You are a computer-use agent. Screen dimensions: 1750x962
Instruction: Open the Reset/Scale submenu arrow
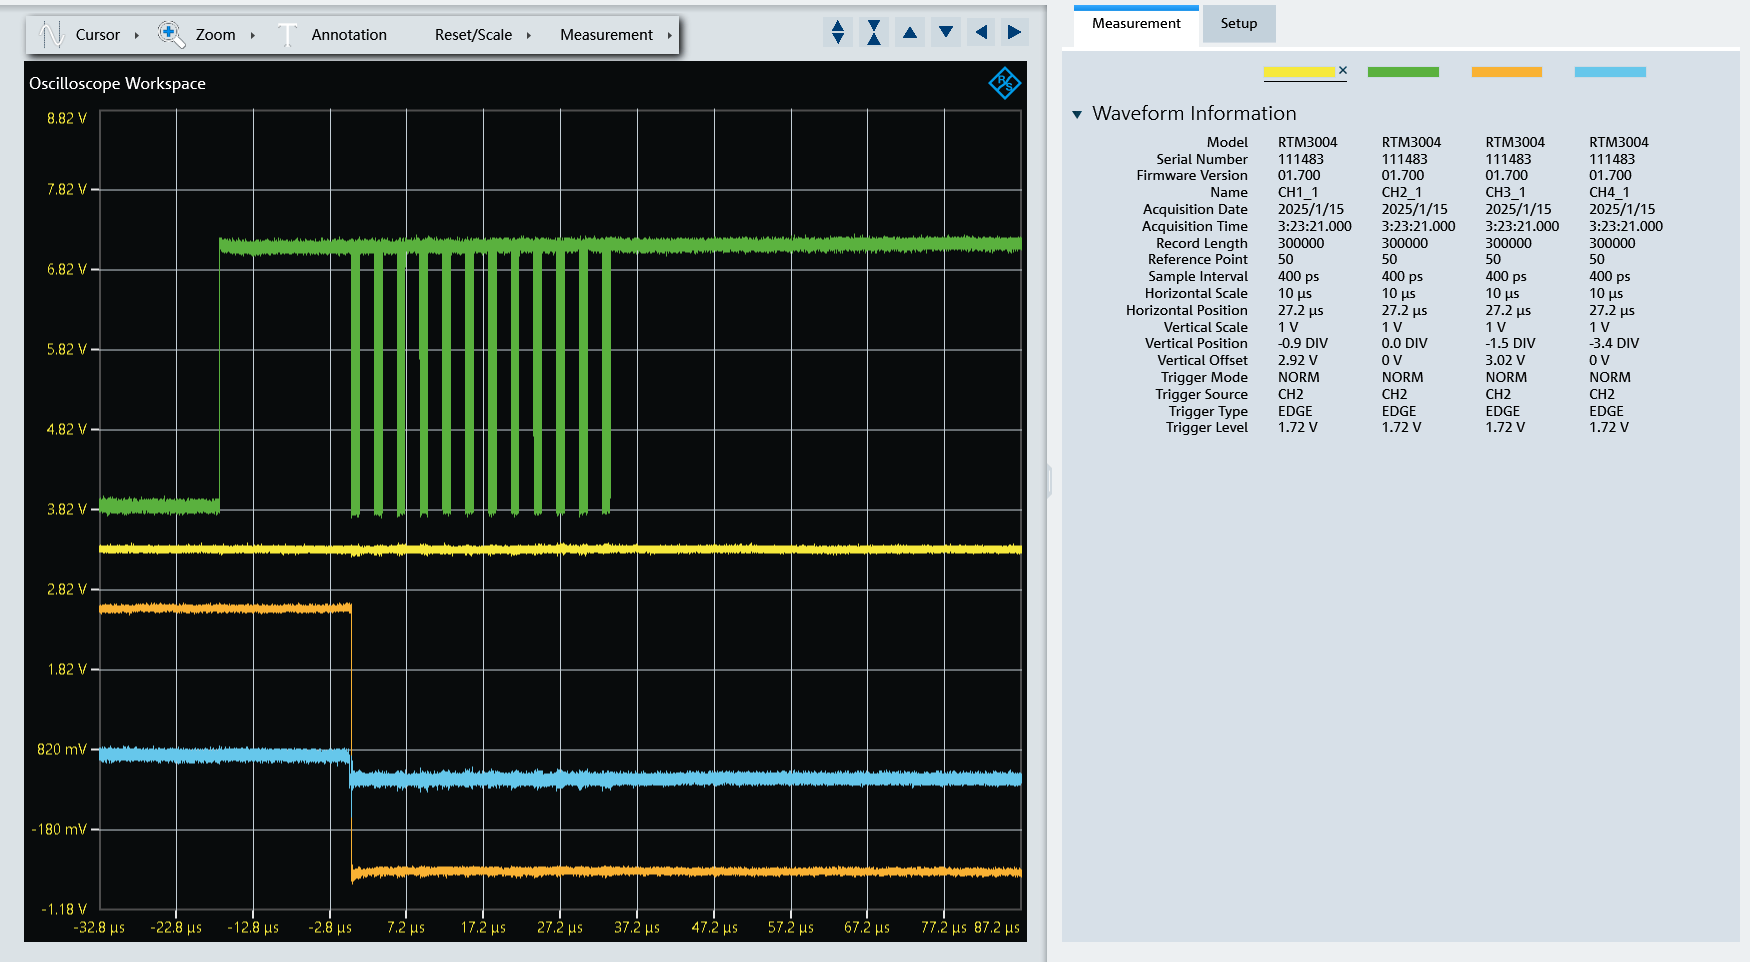529,35
